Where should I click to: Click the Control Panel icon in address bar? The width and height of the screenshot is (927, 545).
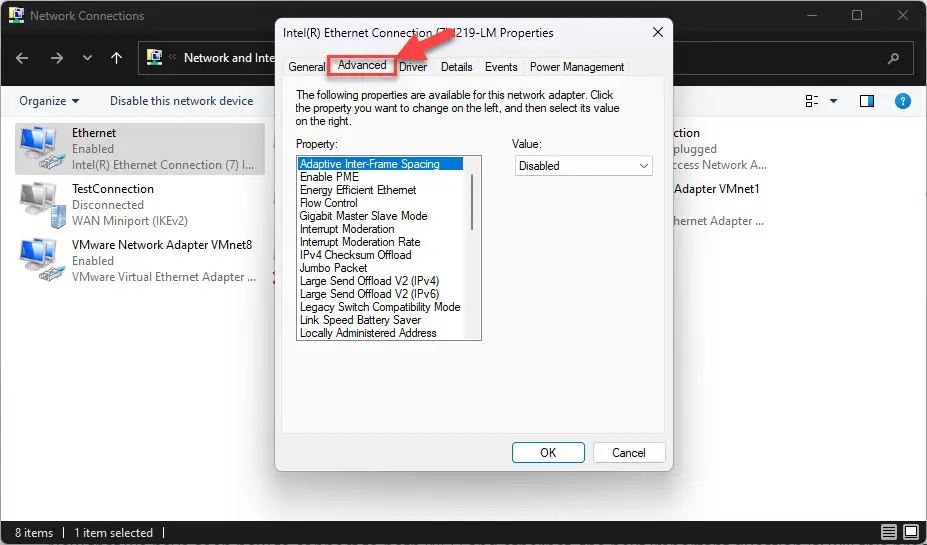[x=154, y=57]
